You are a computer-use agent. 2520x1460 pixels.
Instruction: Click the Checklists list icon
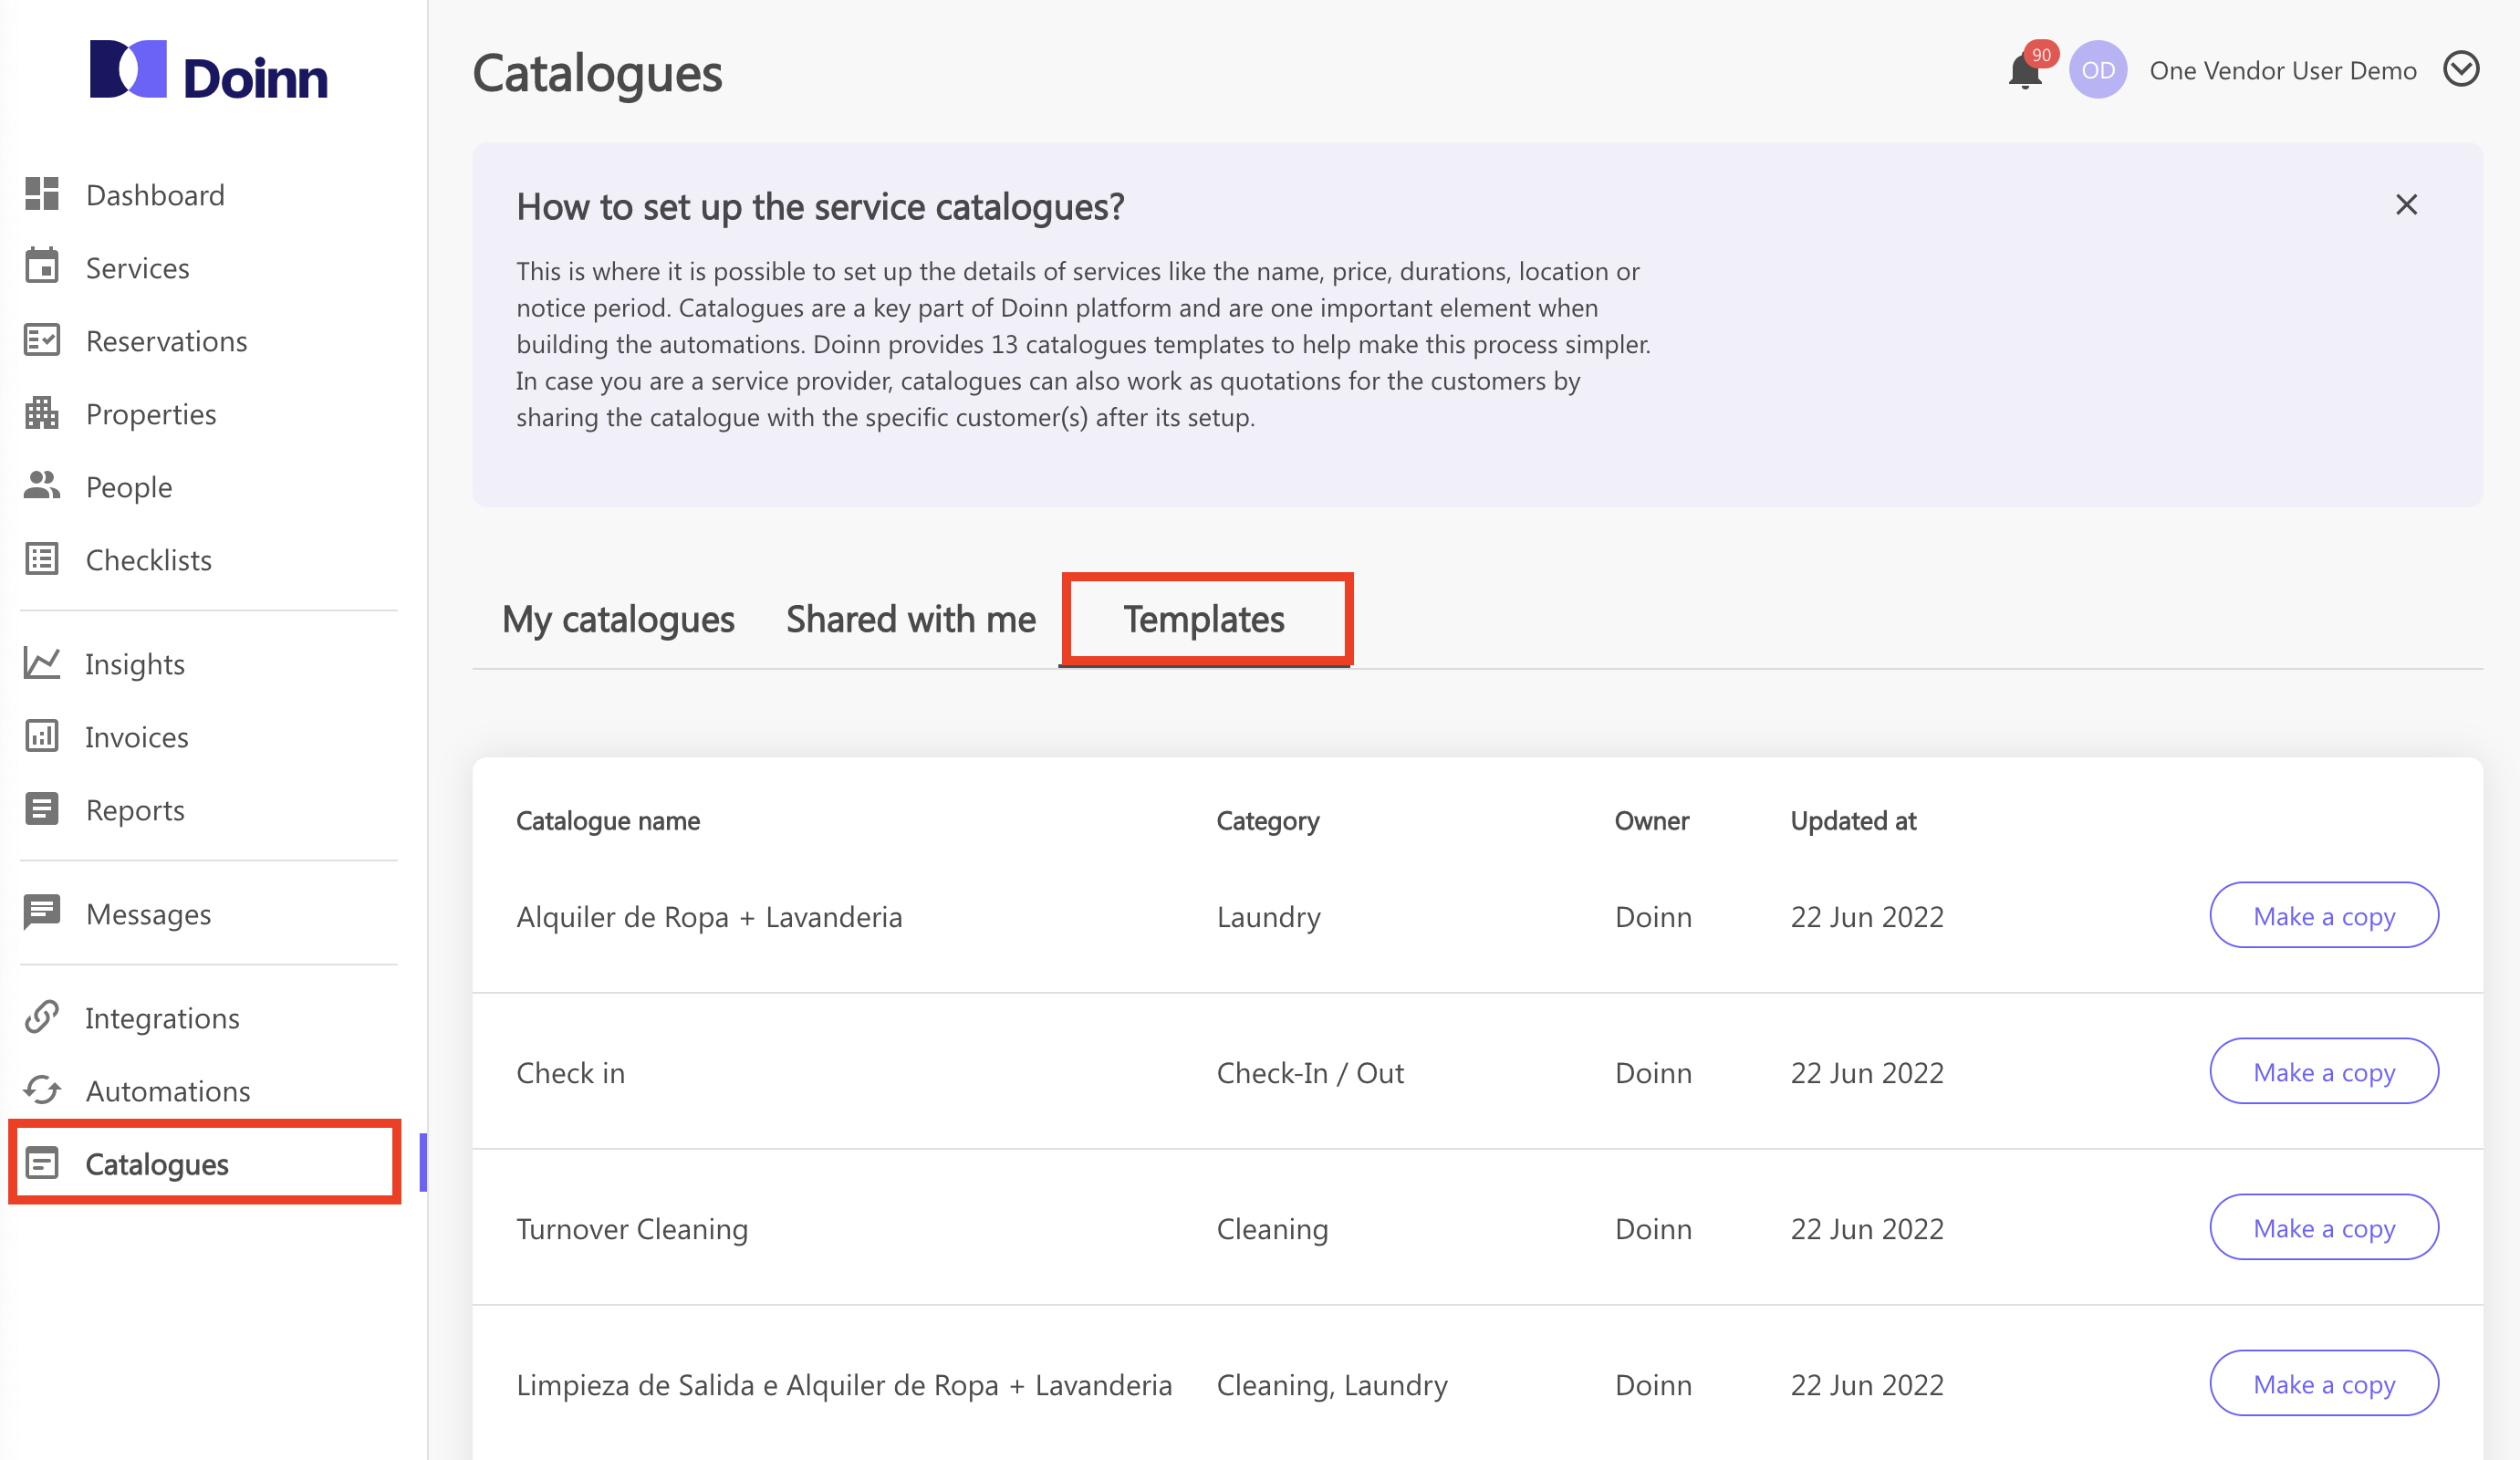point(42,559)
